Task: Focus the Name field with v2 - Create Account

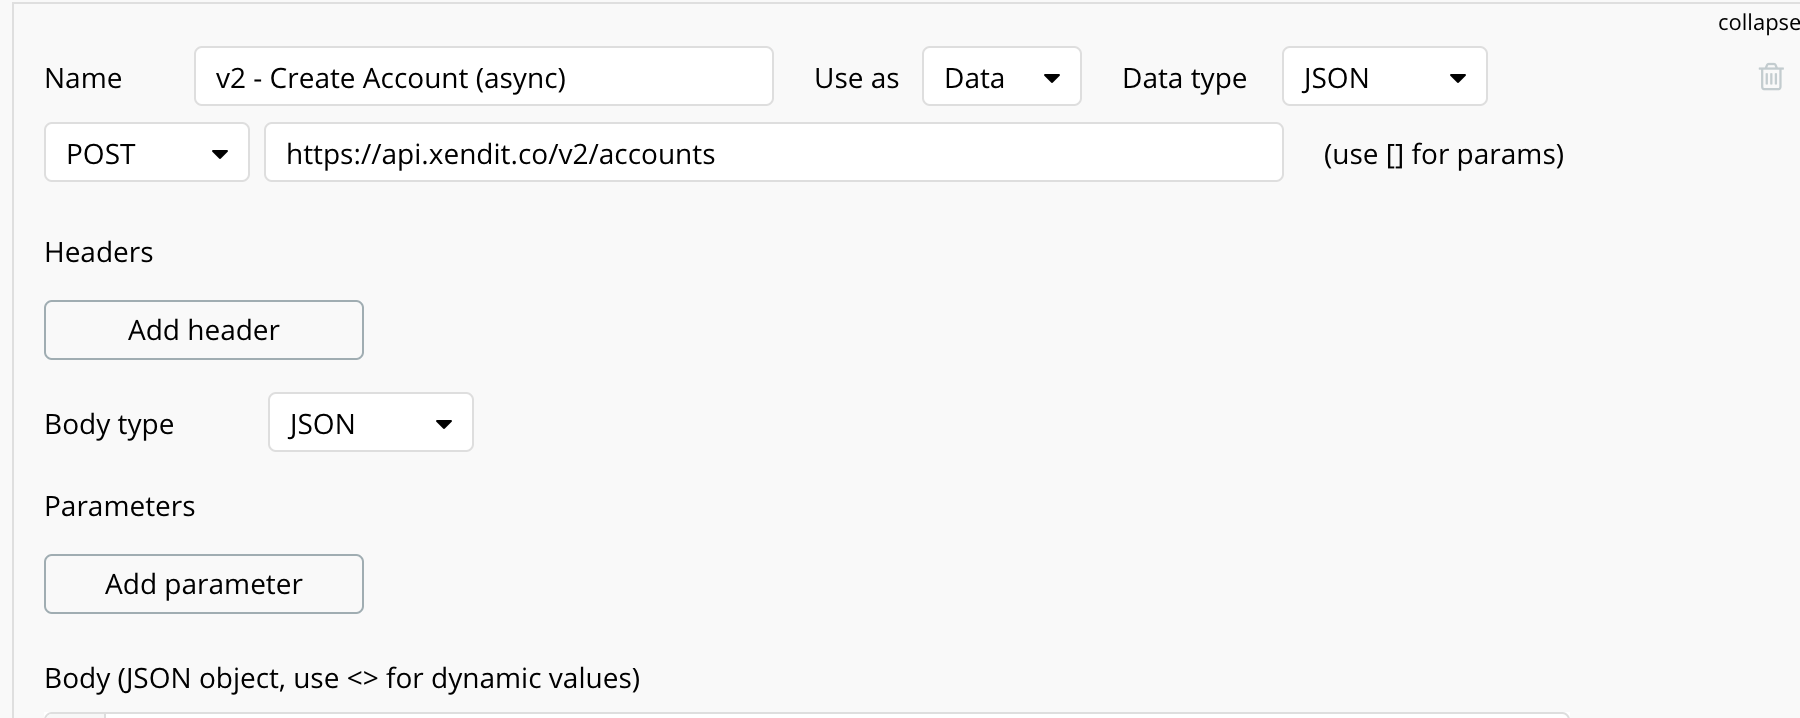Action: point(483,77)
